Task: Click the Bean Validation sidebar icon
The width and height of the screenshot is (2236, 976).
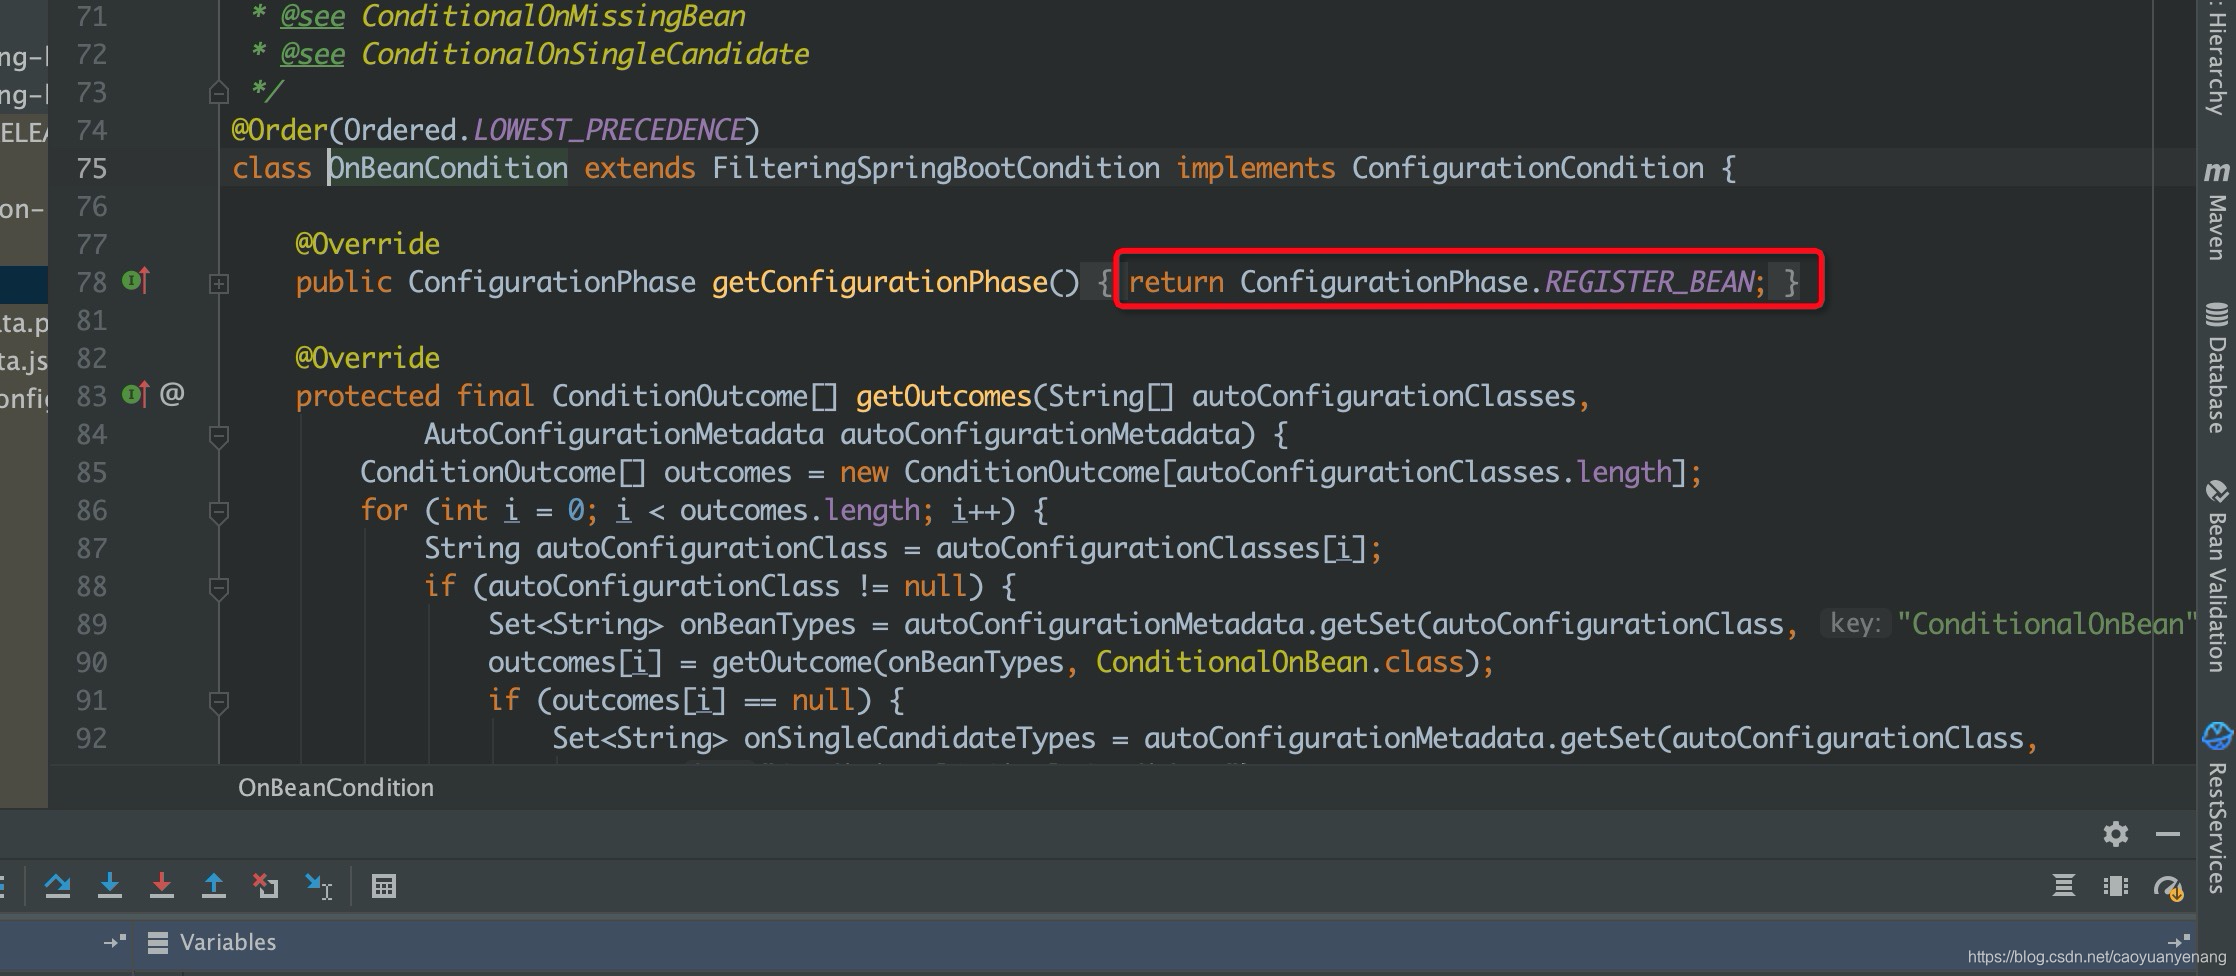Action: point(2216,491)
